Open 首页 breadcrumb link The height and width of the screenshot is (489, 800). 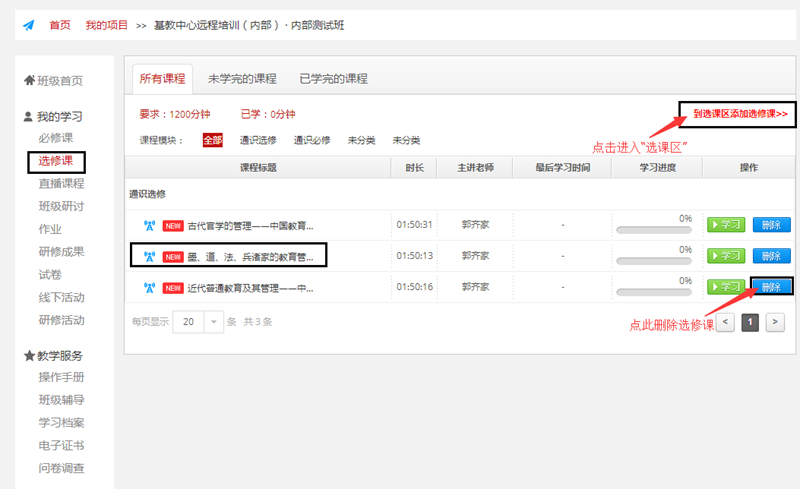pos(60,25)
